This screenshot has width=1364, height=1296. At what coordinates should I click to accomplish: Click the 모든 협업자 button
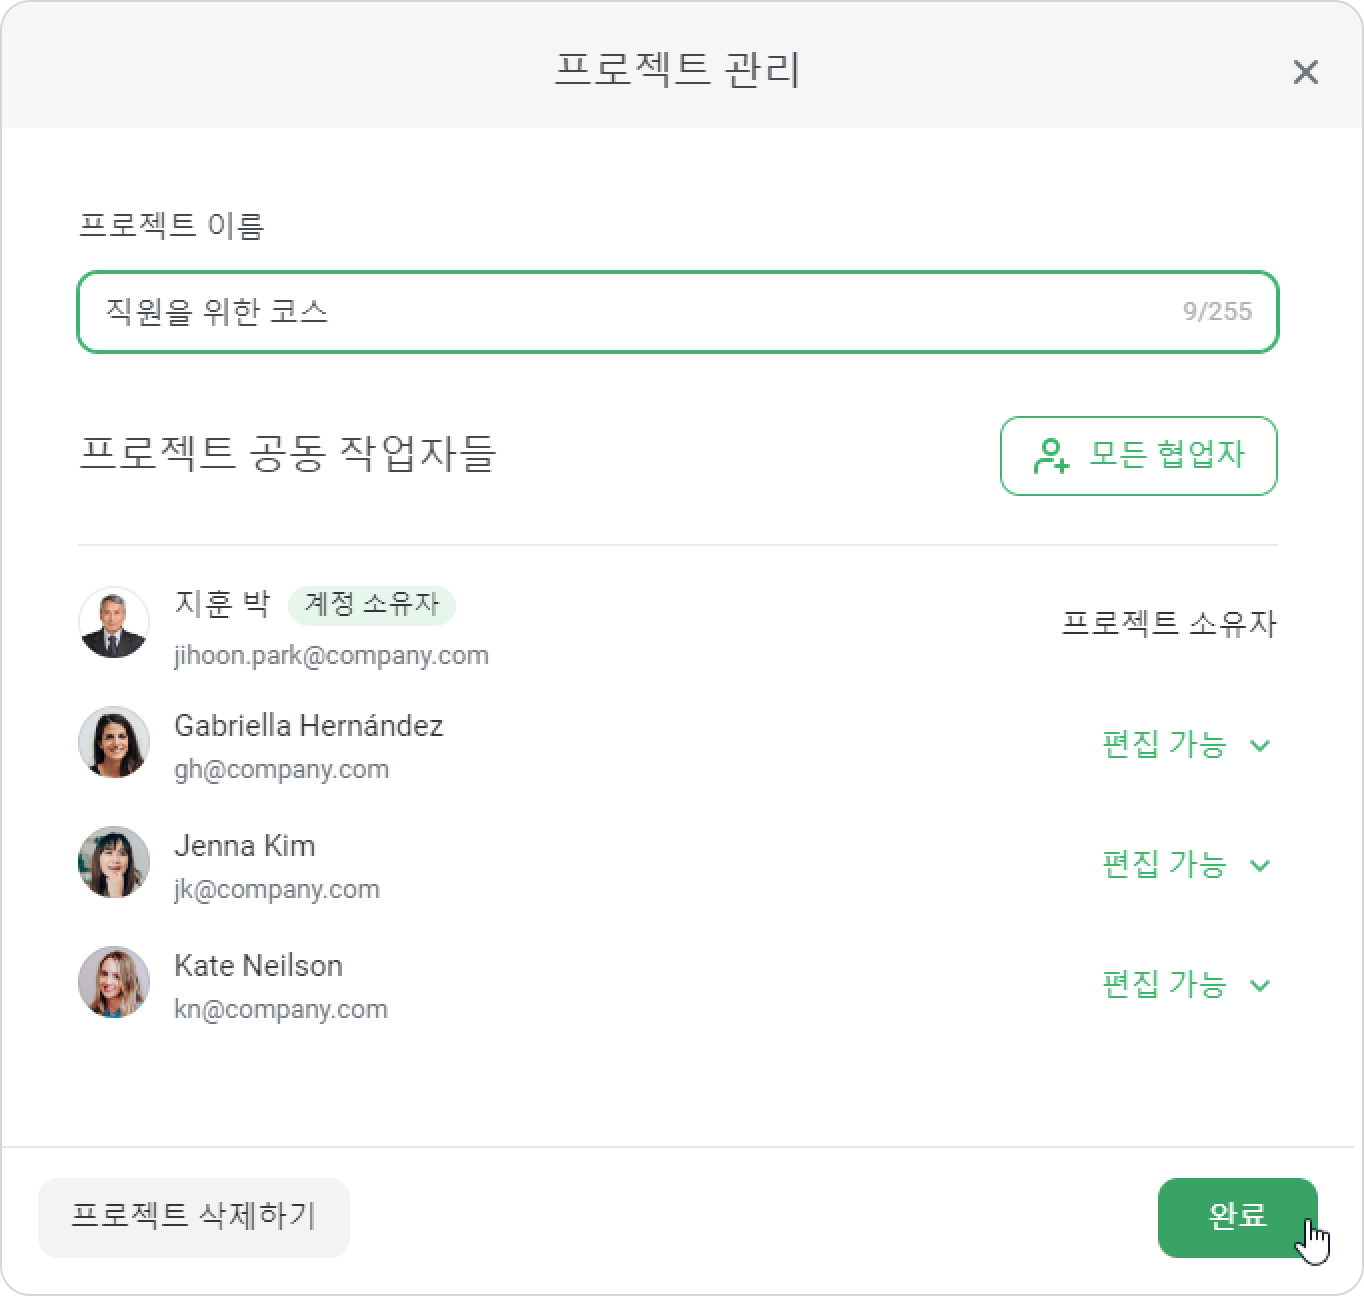1139,456
